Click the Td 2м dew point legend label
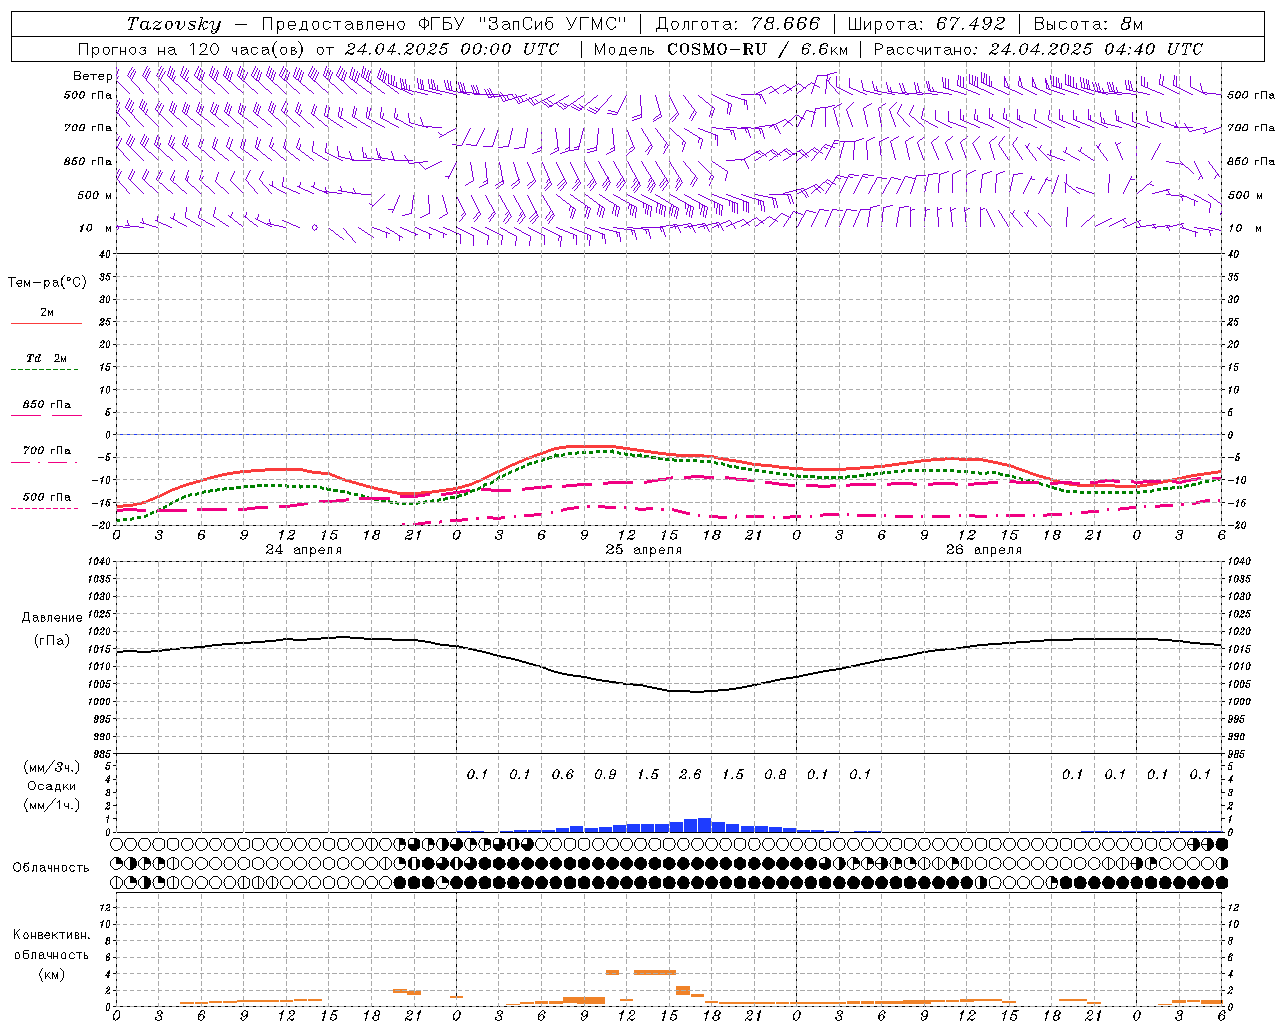Image resolution: width=1280 pixels, height=1024 pixels. point(46,358)
